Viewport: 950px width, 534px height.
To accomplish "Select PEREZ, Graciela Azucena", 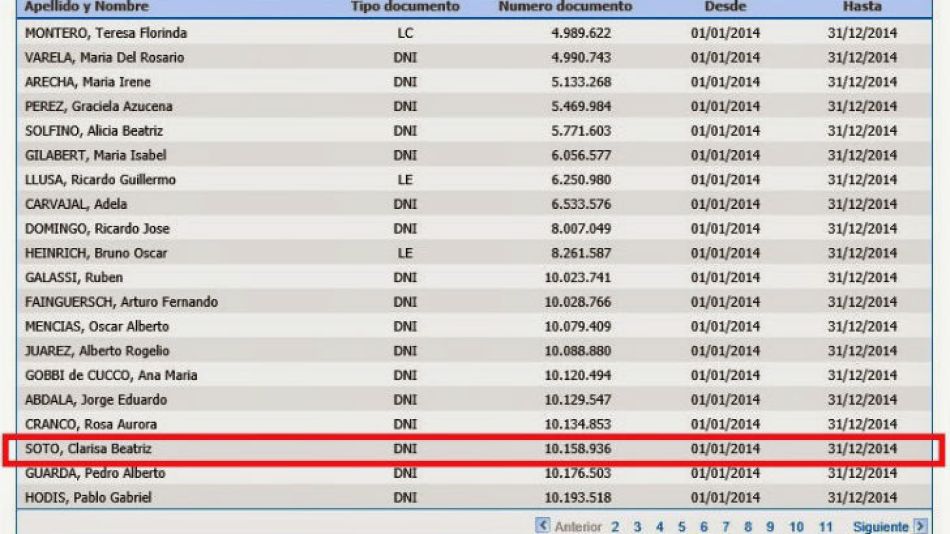I will [99, 106].
